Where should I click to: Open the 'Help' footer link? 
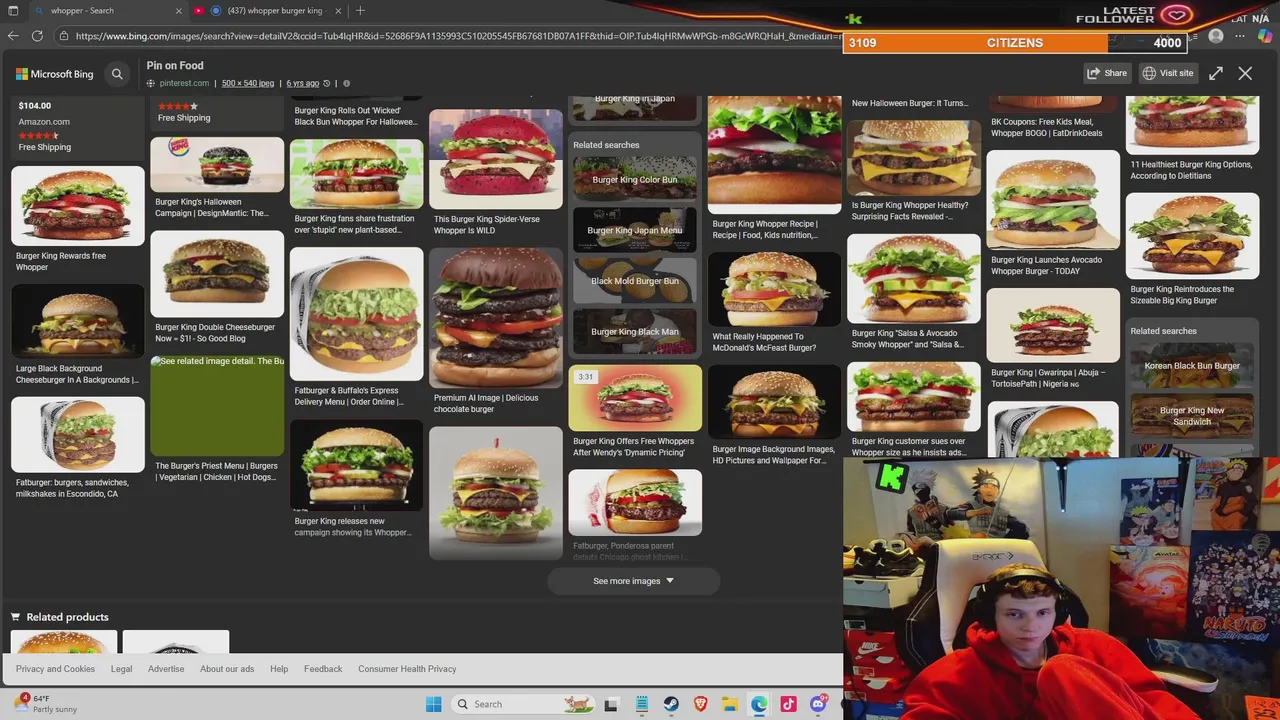pos(279,669)
